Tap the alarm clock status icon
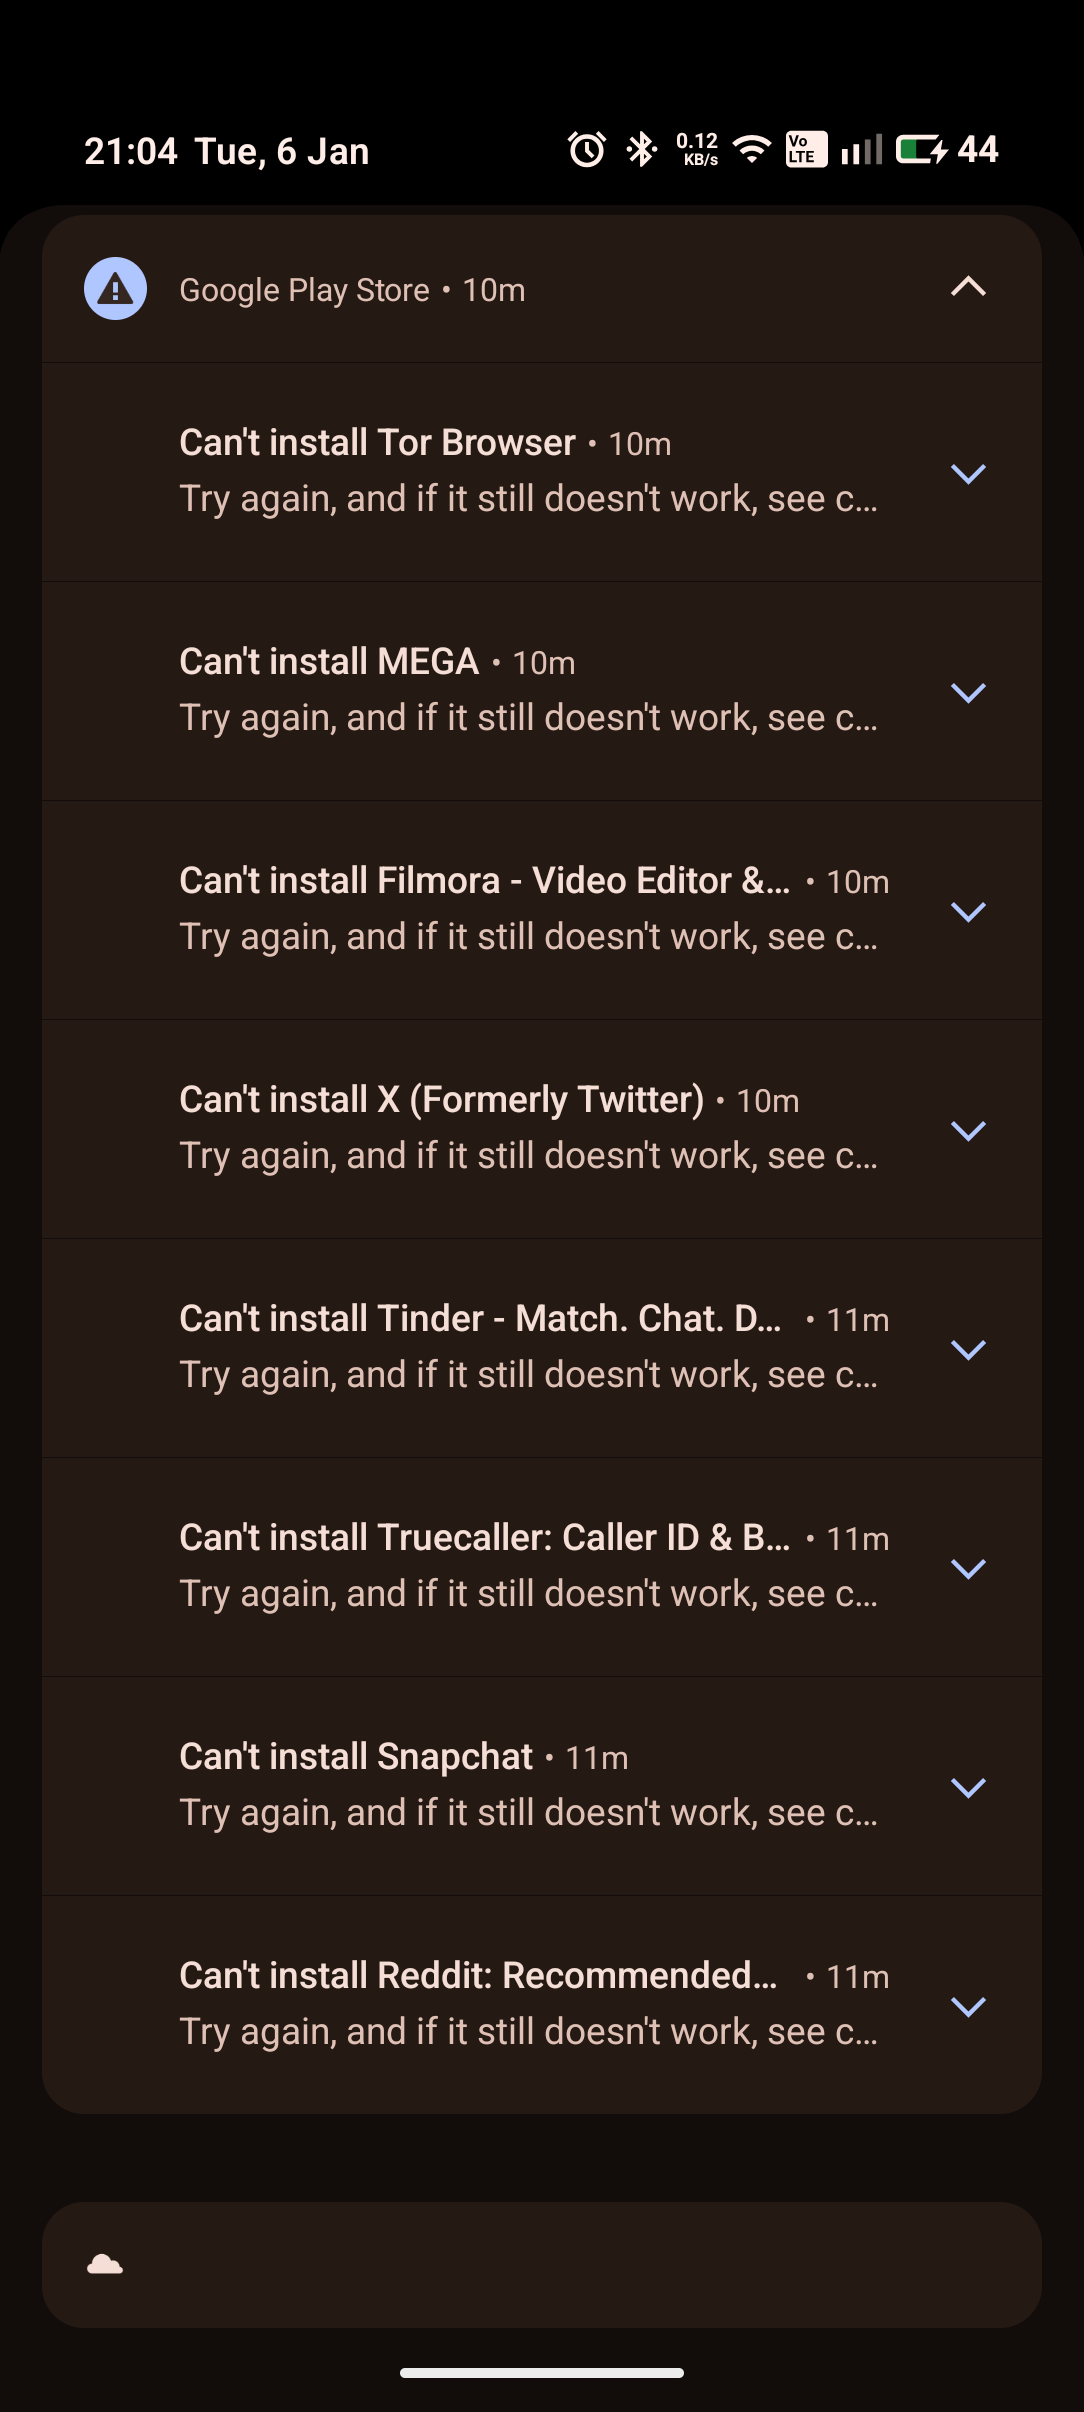Screen dimensions: 1084x2412 tap(587, 150)
